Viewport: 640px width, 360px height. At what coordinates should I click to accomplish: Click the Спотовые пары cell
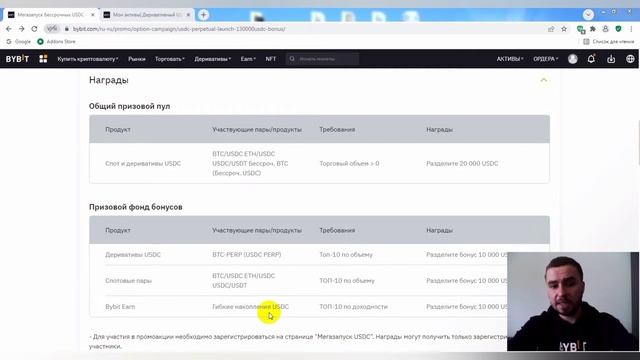(x=128, y=281)
